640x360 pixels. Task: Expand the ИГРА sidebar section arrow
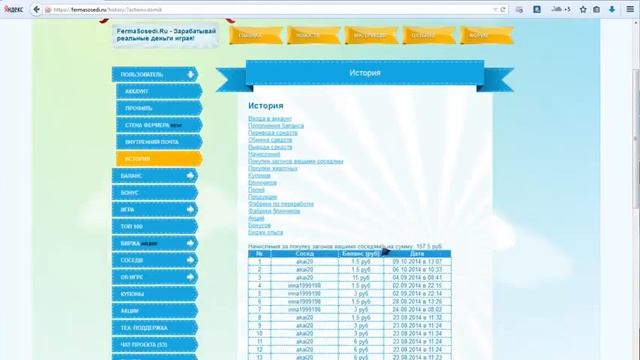[x=191, y=209]
